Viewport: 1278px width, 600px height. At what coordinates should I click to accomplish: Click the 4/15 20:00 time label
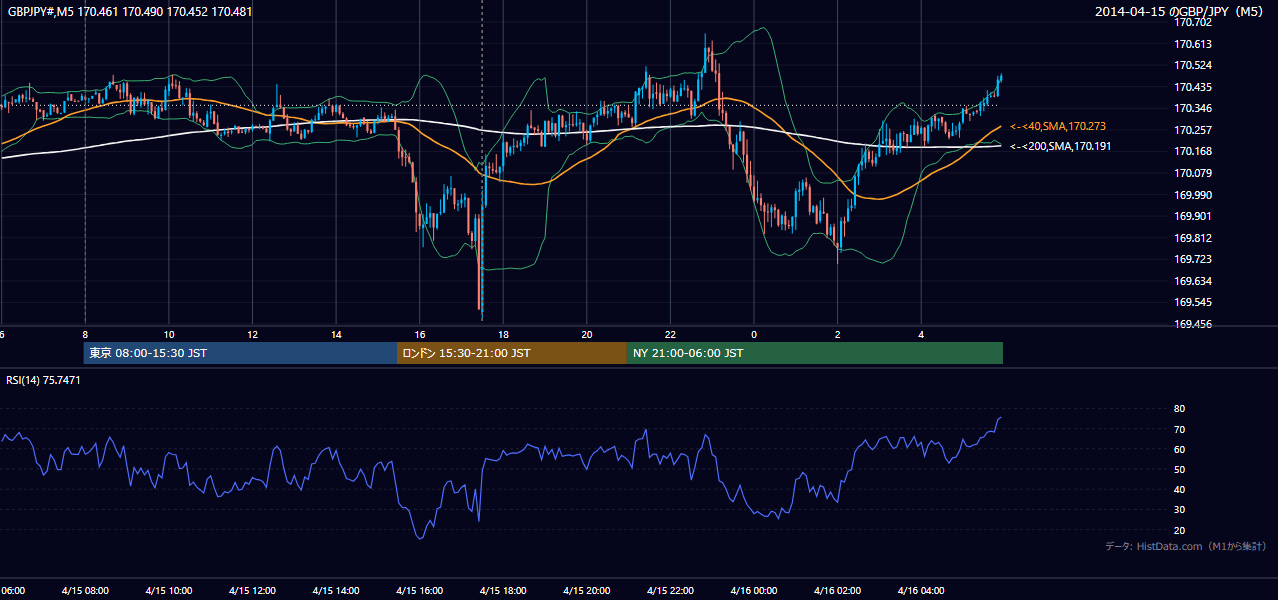(587, 591)
